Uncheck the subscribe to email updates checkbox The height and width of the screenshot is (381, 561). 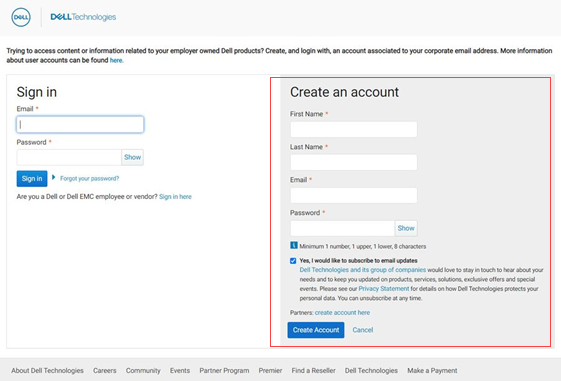coord(293,260)
